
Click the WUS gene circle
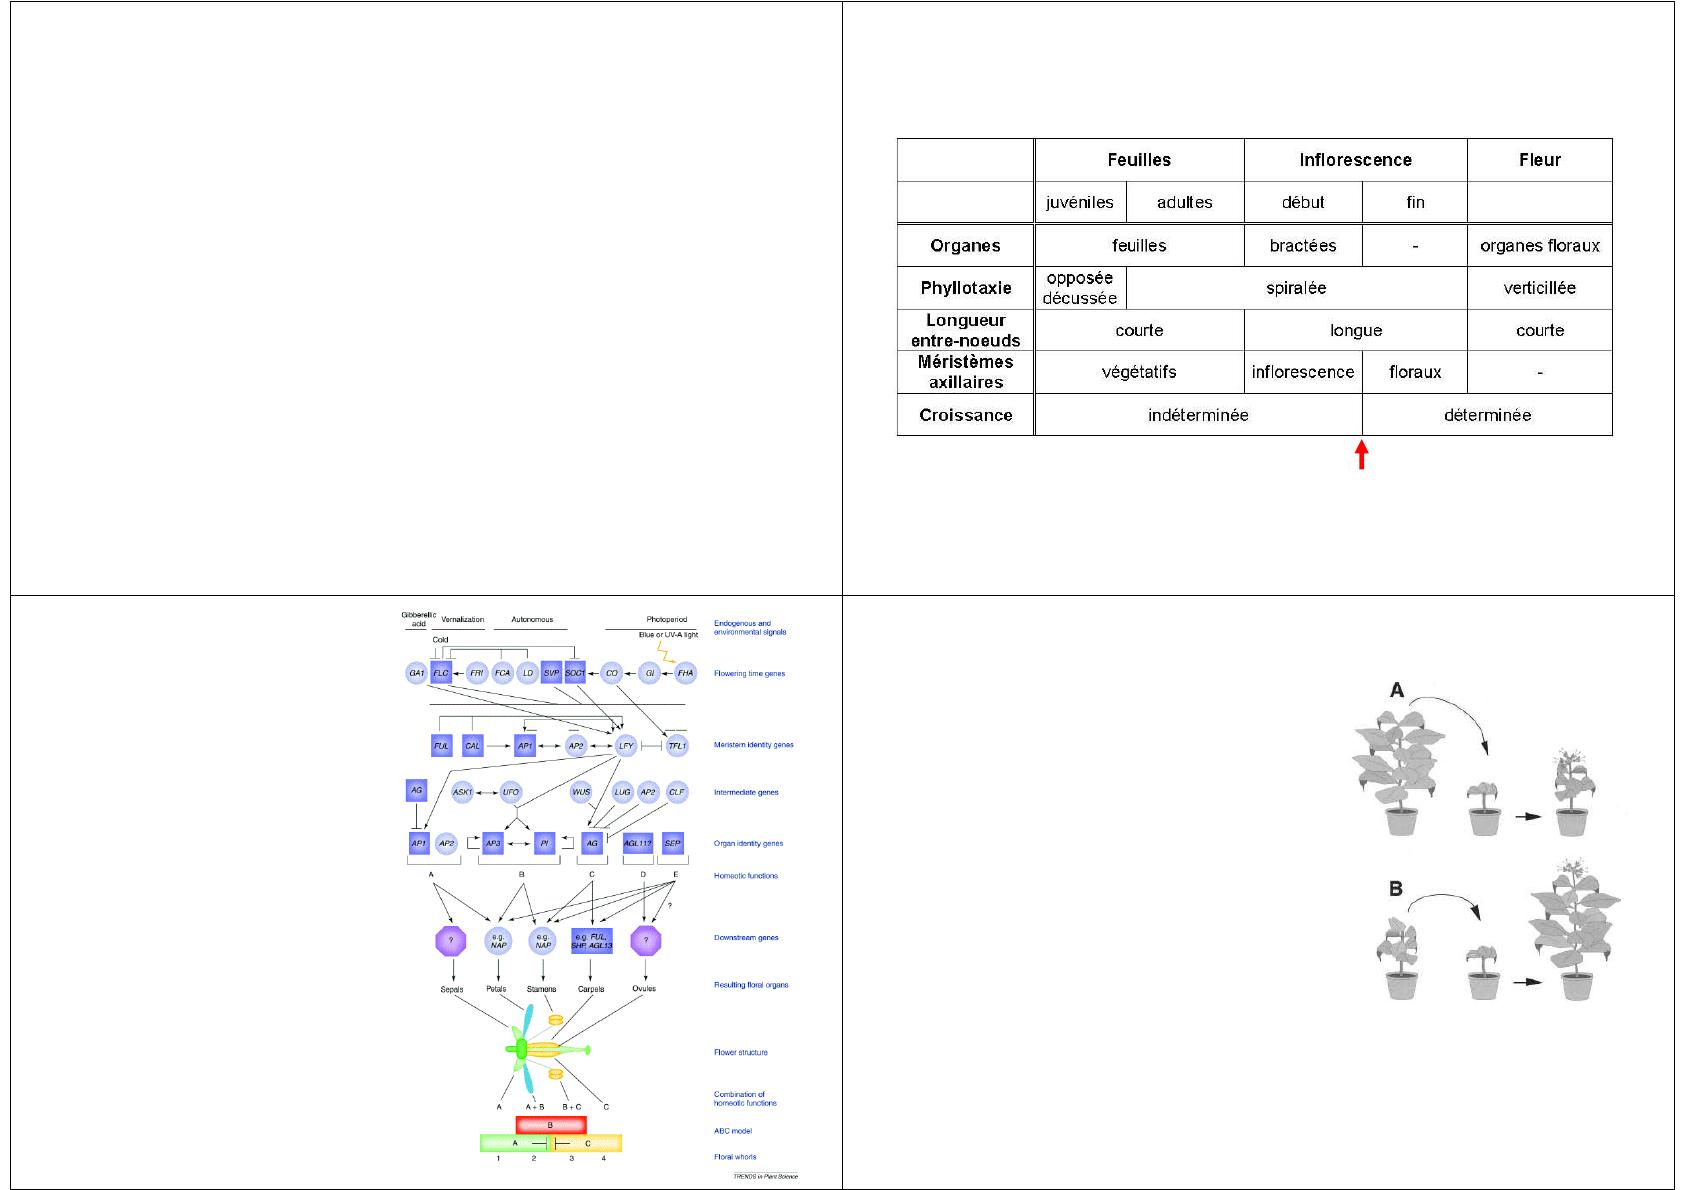tap(581, 792)
